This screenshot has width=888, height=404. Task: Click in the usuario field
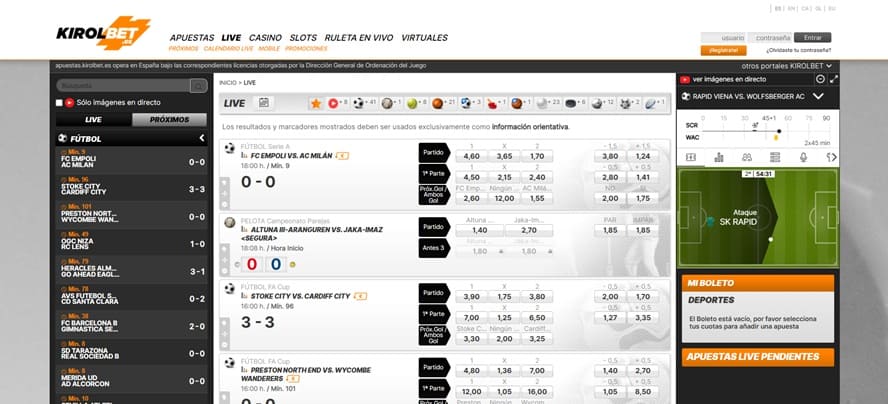tap(723, 37)
